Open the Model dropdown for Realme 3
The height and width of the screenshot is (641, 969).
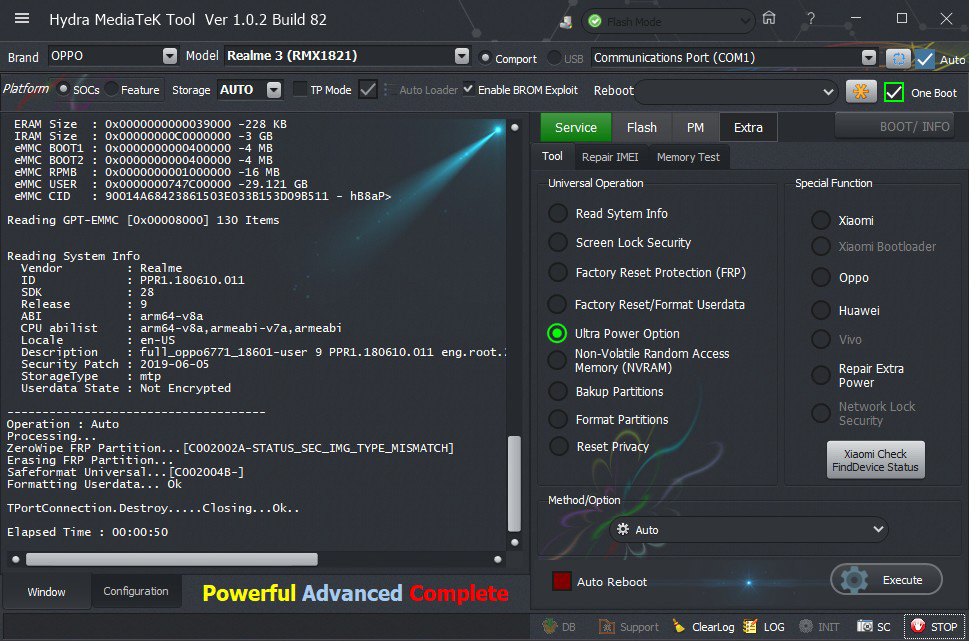(x=461, y=57)
